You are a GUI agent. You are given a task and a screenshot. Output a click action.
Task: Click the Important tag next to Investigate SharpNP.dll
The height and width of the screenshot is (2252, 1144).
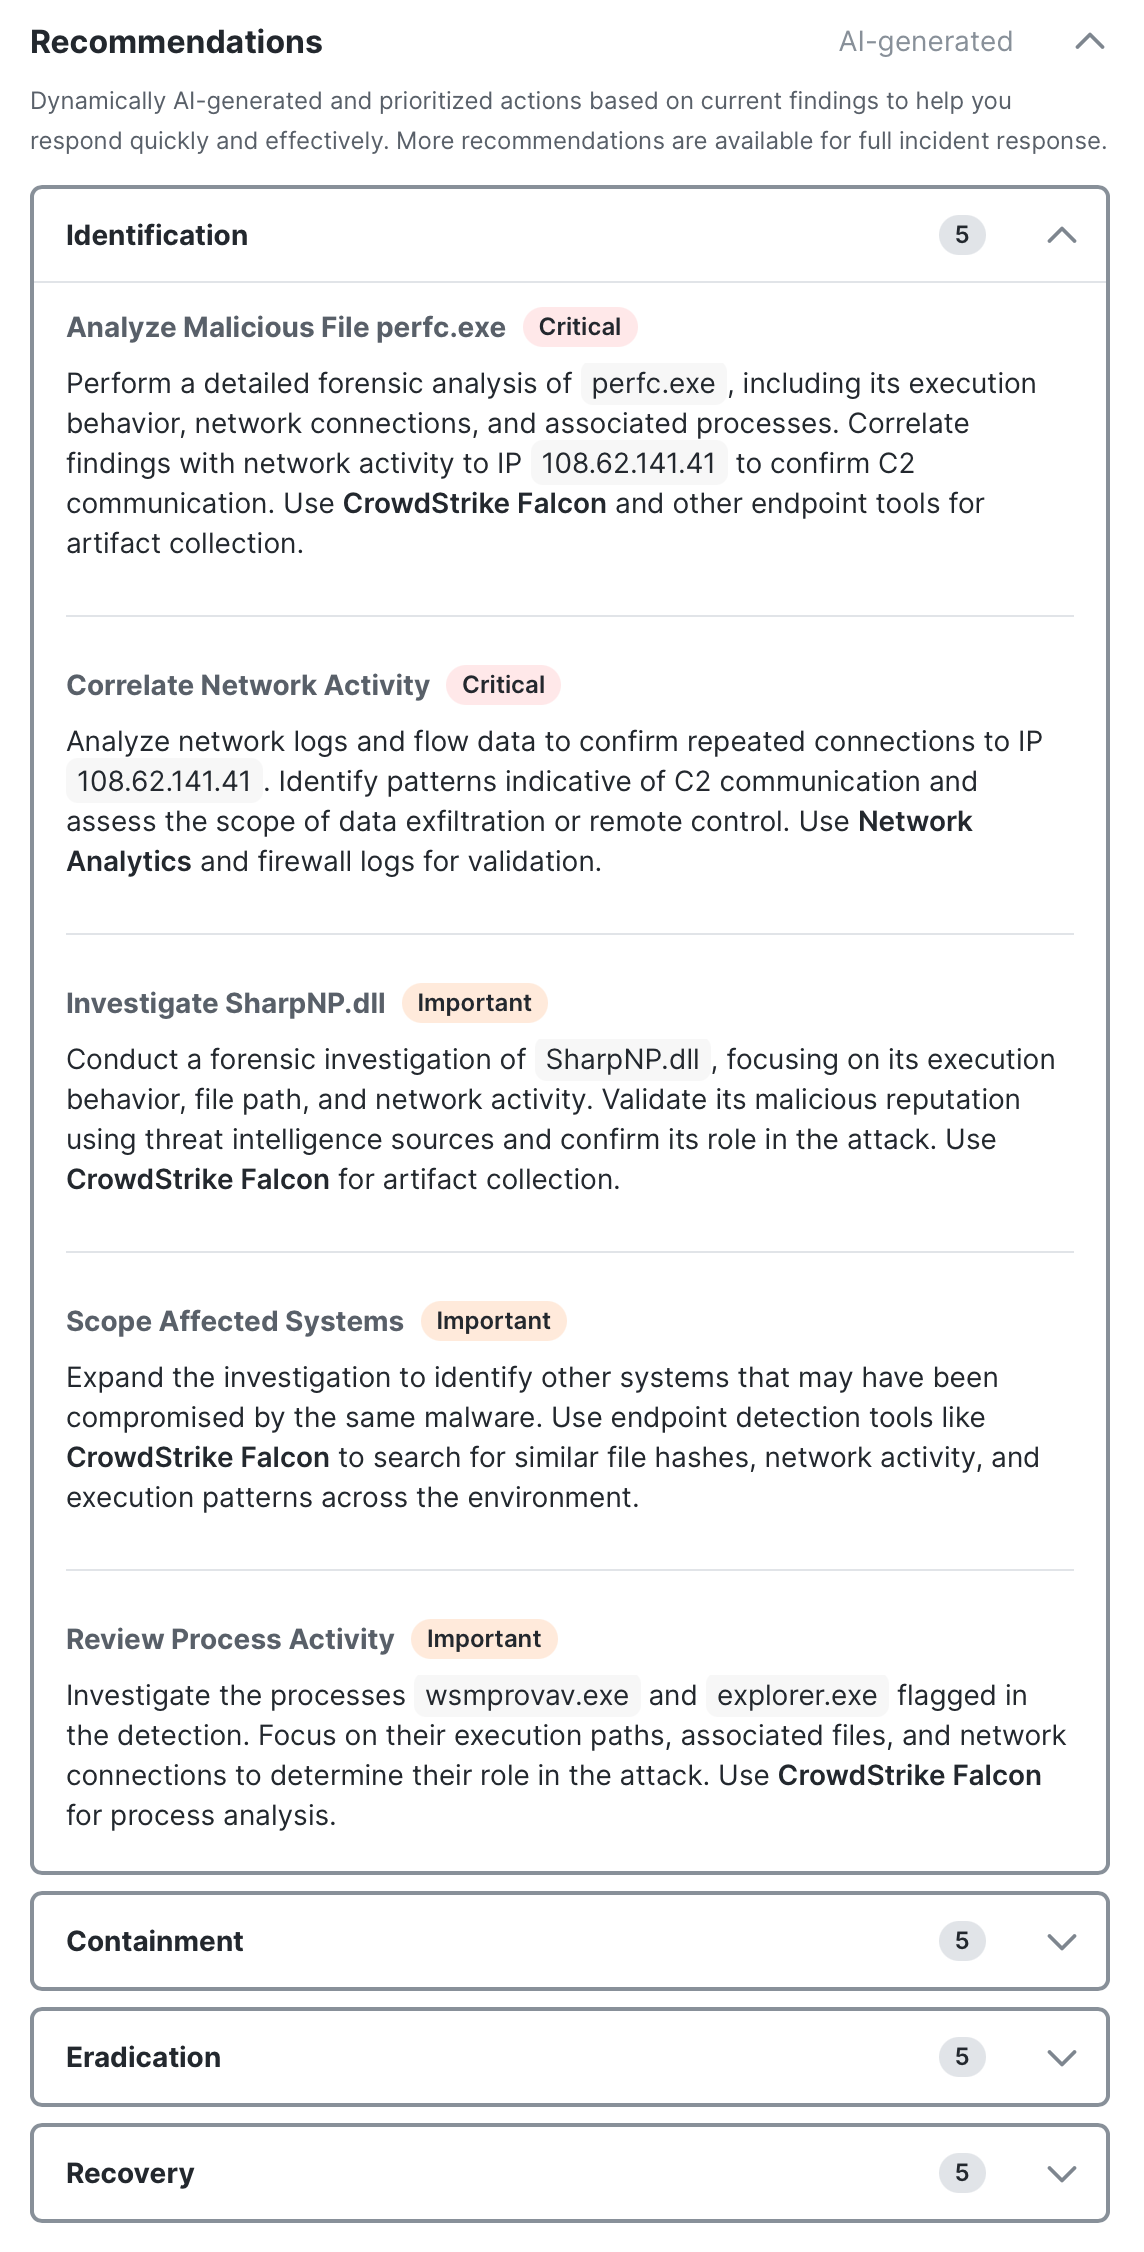pyautogui.click(x=474, y=1003)
